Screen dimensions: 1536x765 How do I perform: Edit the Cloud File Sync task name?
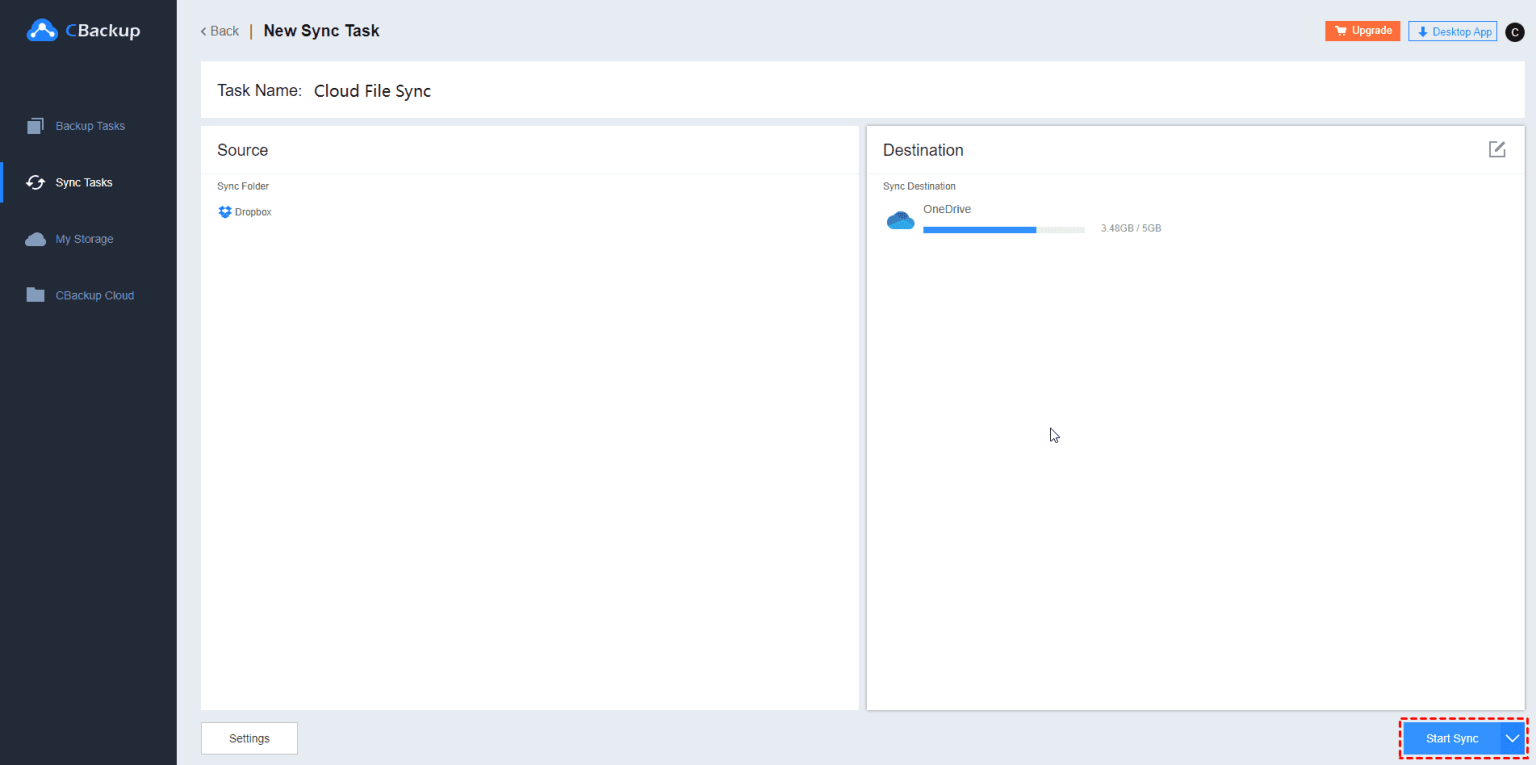tap(372, 90)
